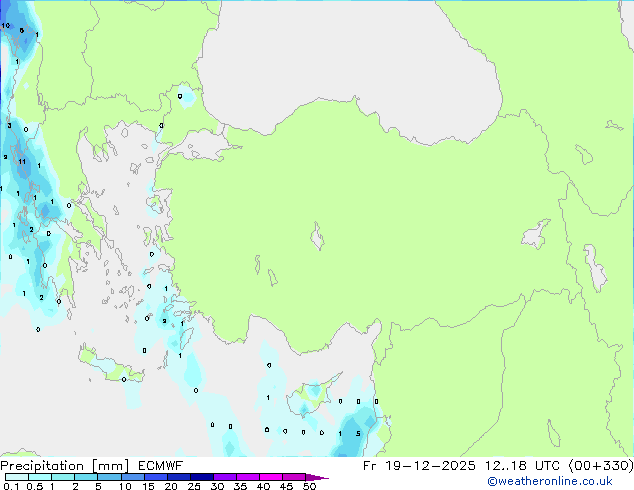Click the '0.1' legend scale label

(x=11, y=486)
